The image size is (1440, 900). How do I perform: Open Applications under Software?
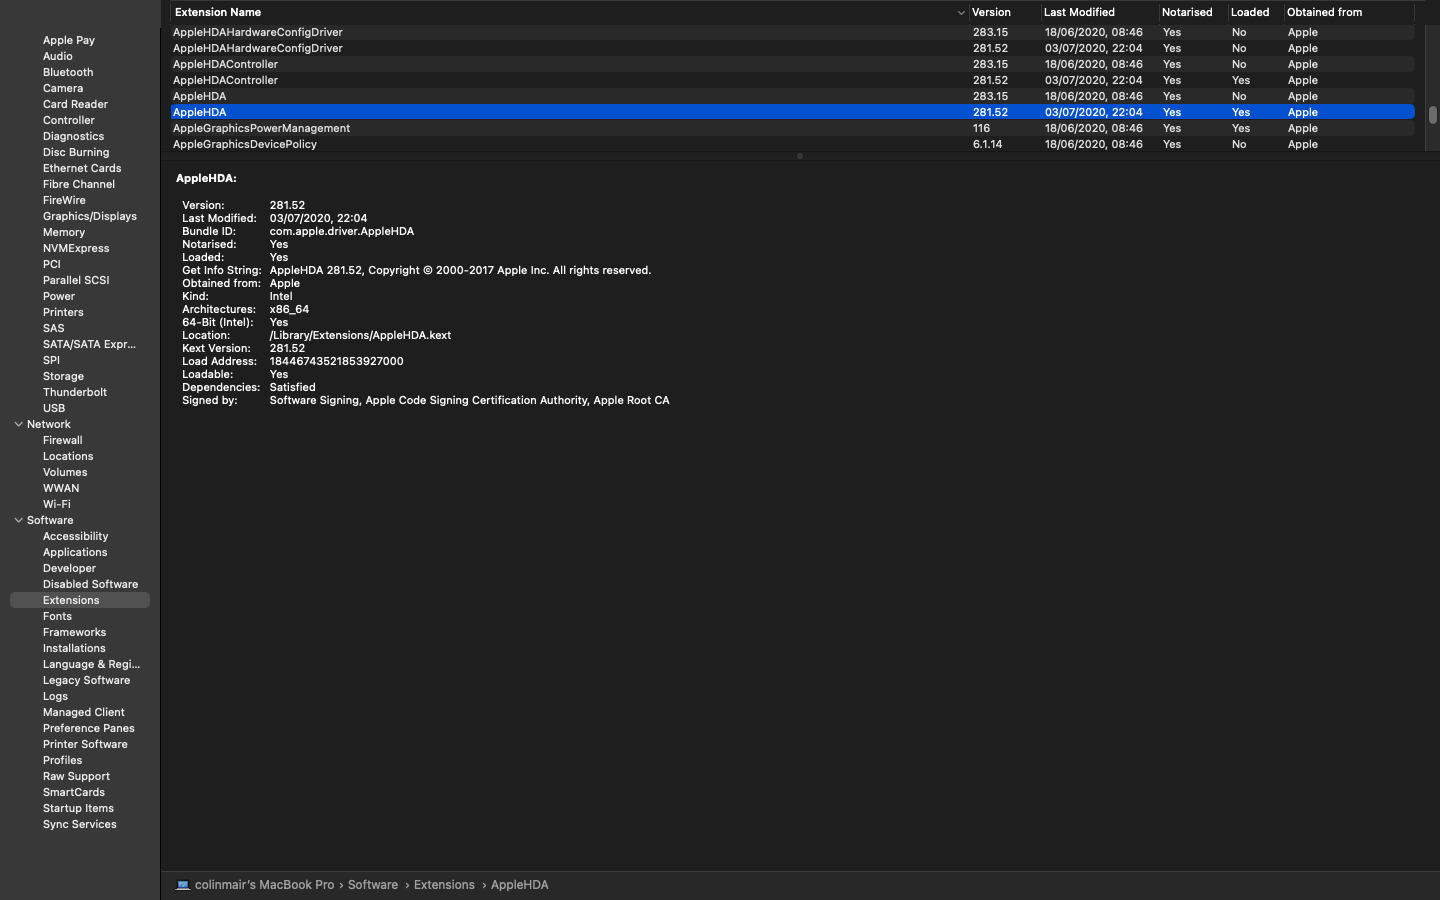pyautogui.click(x=75, y=552)
